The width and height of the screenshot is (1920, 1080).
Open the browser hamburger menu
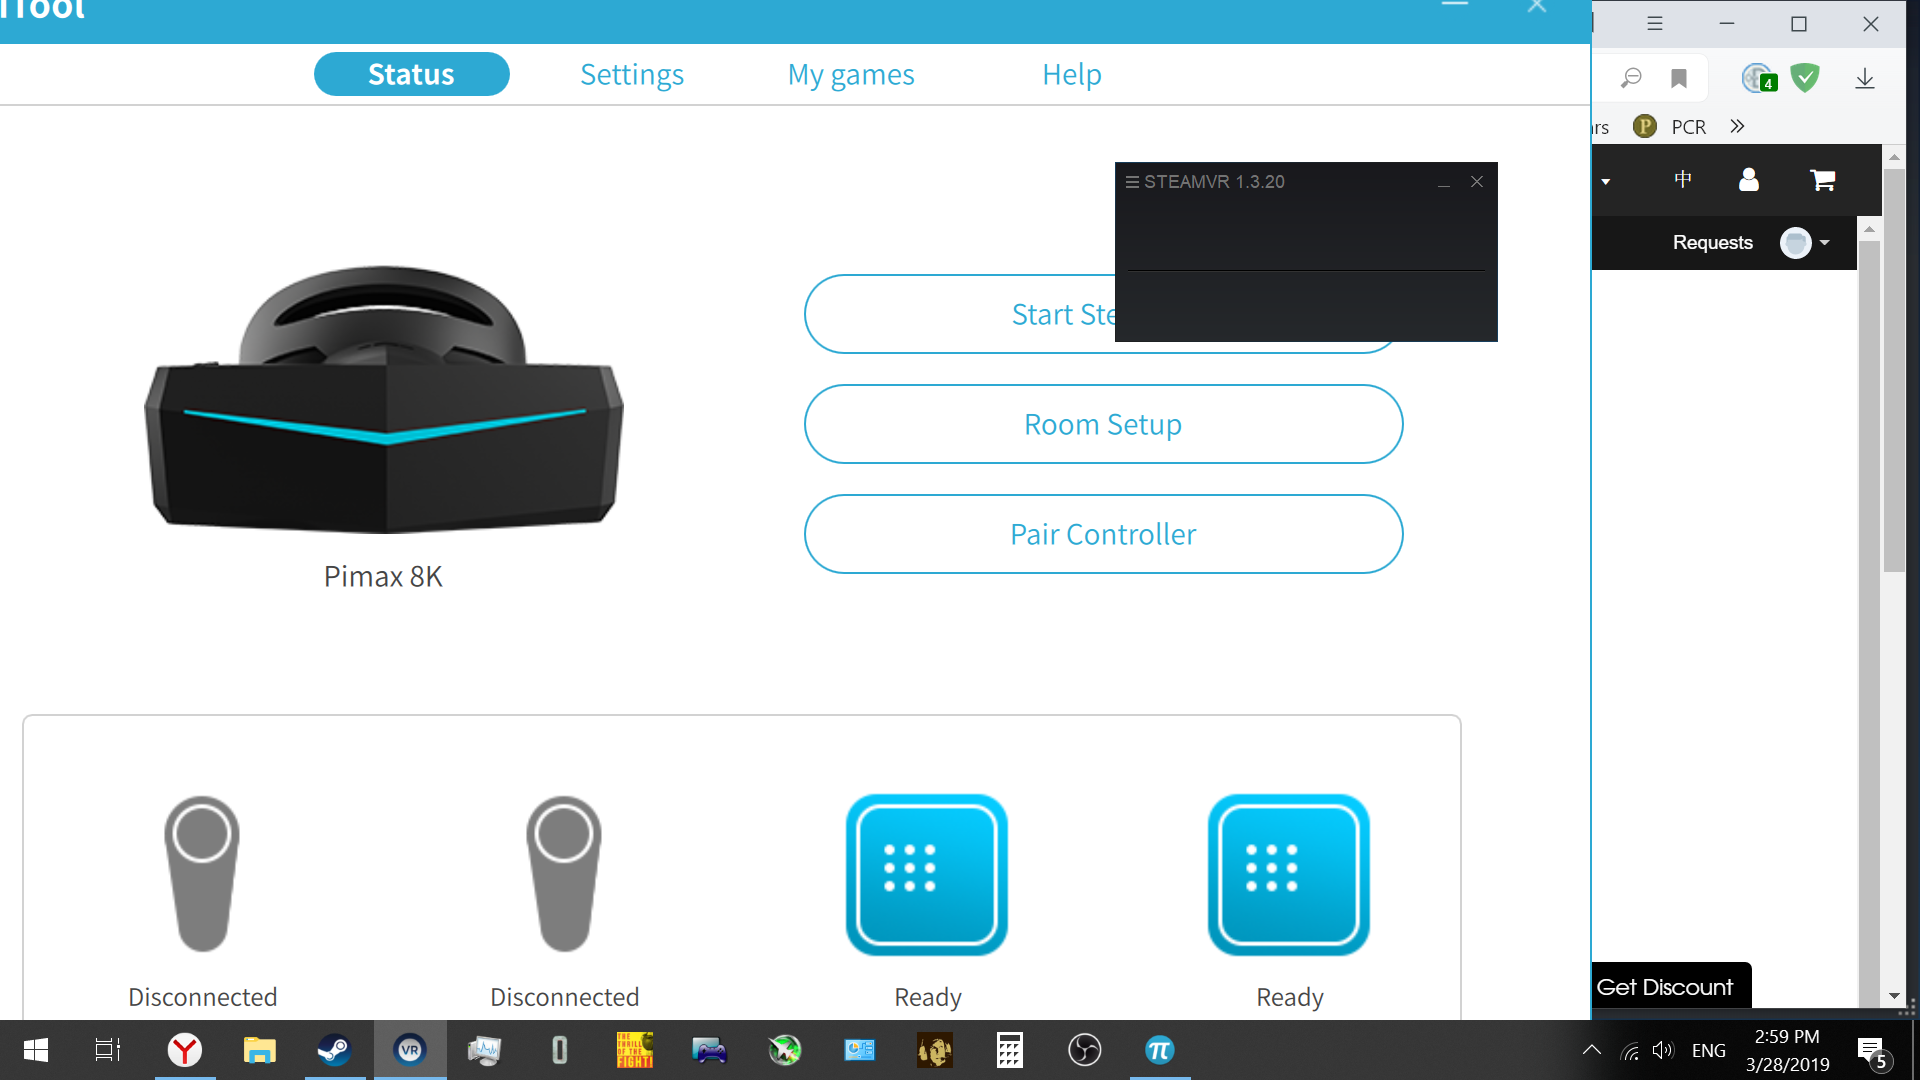pos(1655,24)
